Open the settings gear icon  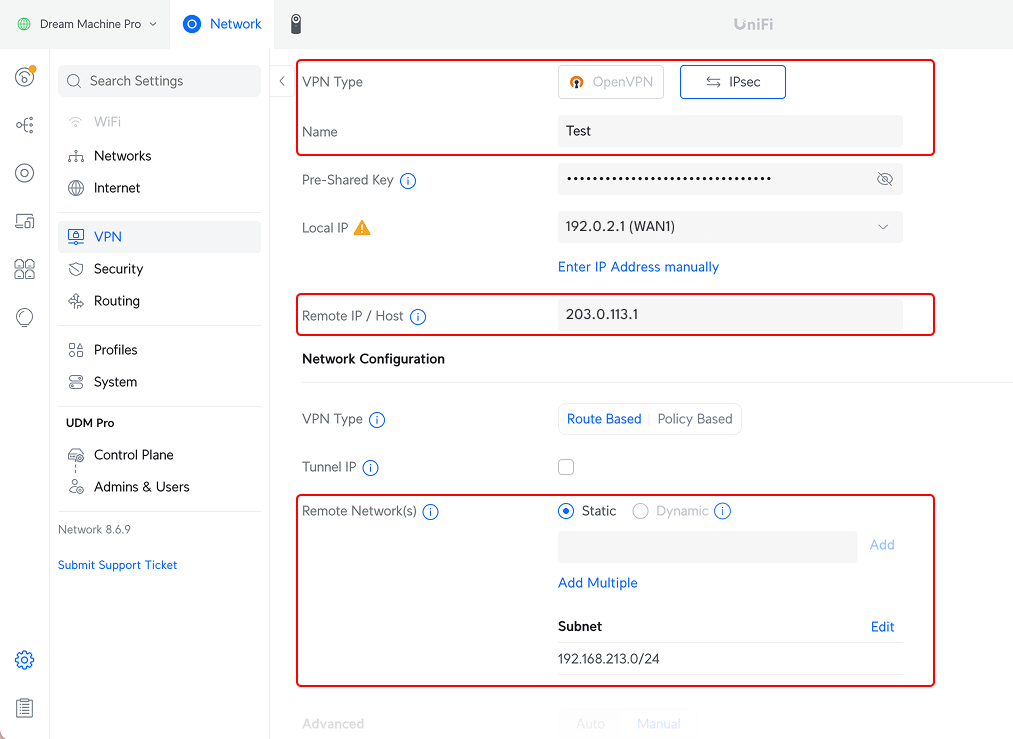[25, 660]
